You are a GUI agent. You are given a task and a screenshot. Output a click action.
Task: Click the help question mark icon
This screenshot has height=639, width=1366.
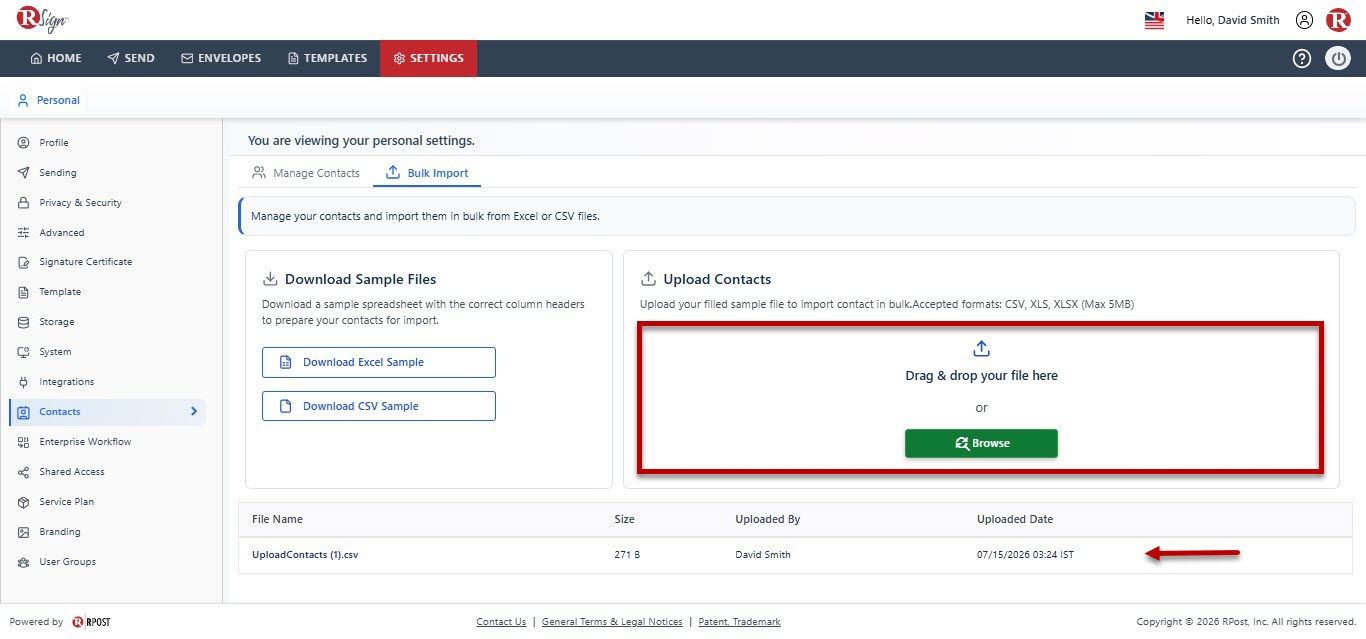click(x=1301, y=58)
